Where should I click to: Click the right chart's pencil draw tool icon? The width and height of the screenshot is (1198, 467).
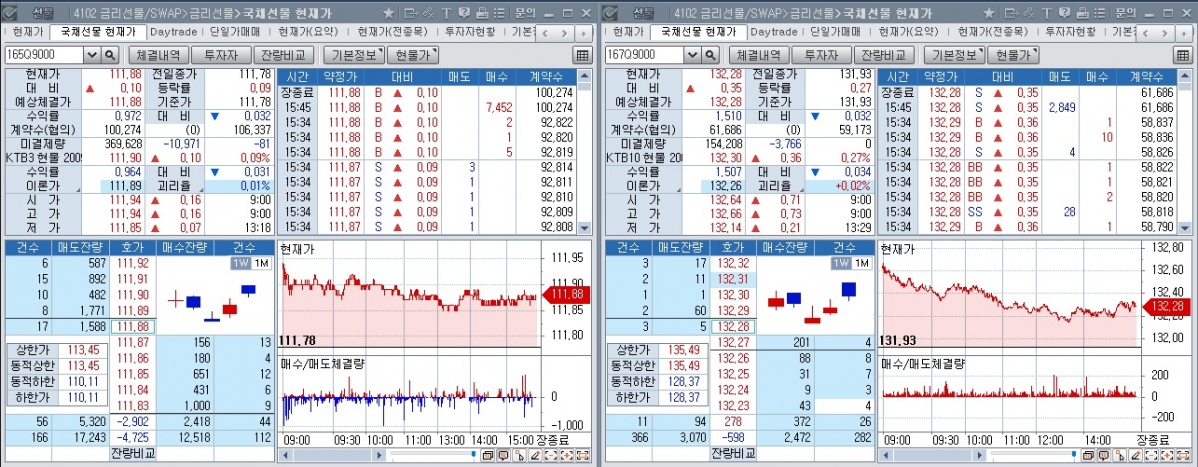coord(1136,456)
